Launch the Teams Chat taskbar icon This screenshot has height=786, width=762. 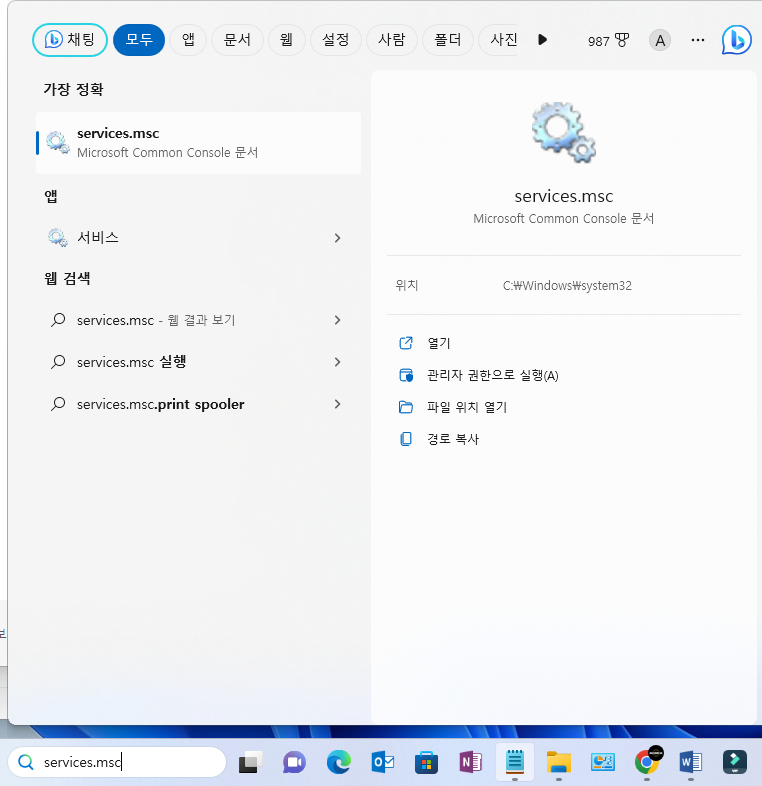(294, 762)
